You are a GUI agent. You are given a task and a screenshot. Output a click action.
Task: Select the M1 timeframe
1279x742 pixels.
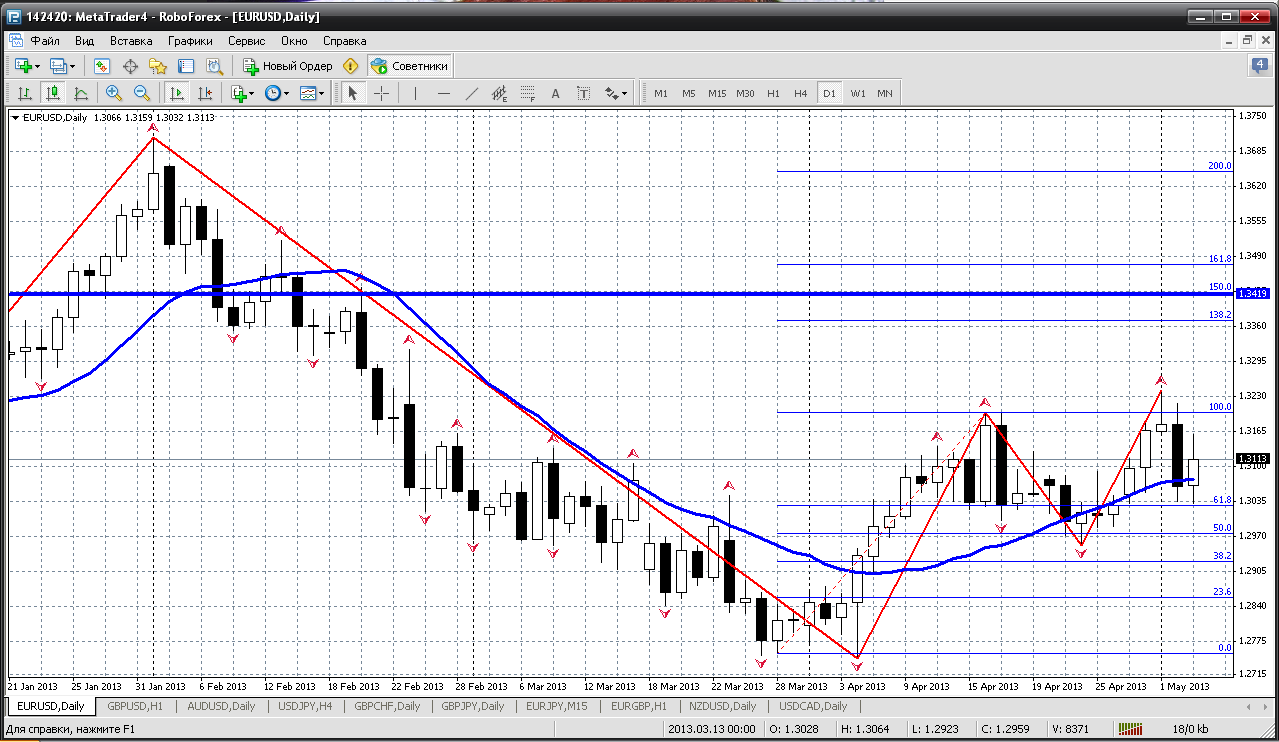(x=660, y=93)
